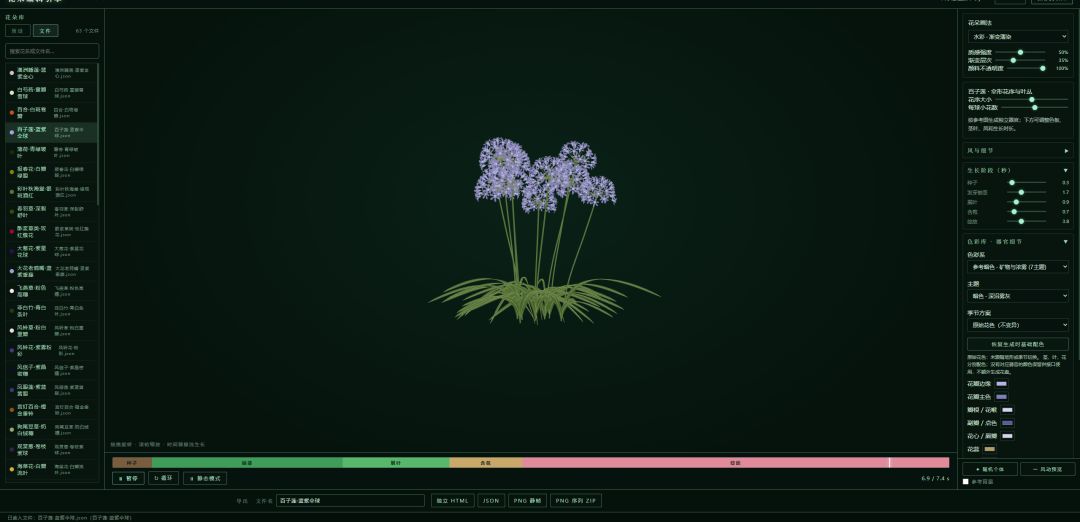This screenshot has height=522, width=1080.
Task: Adjust the 颜料不透明度 slider at 100%
Action: pyautogui.click(x=1025, y=68)
